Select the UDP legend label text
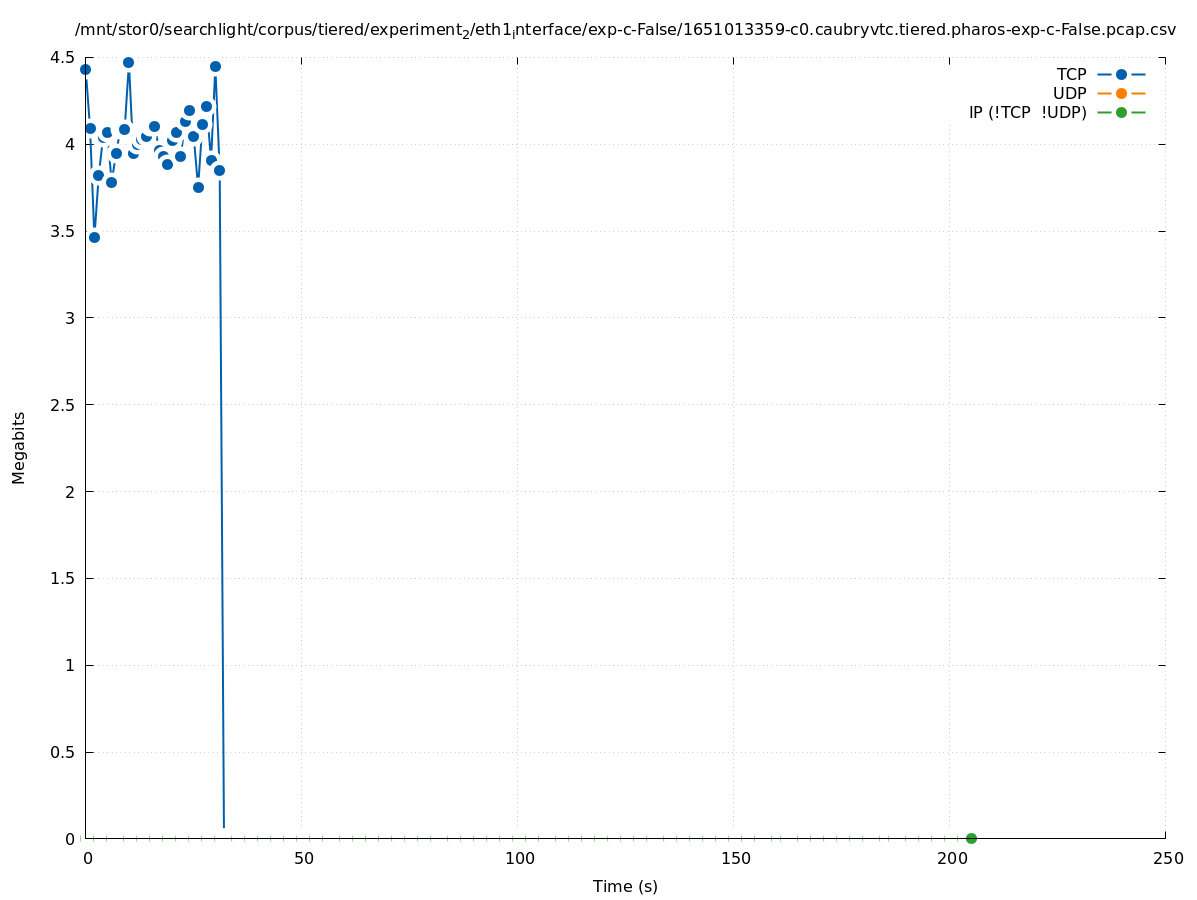The height and width of the screenshot is (900, 1197). coord(1069,93)
